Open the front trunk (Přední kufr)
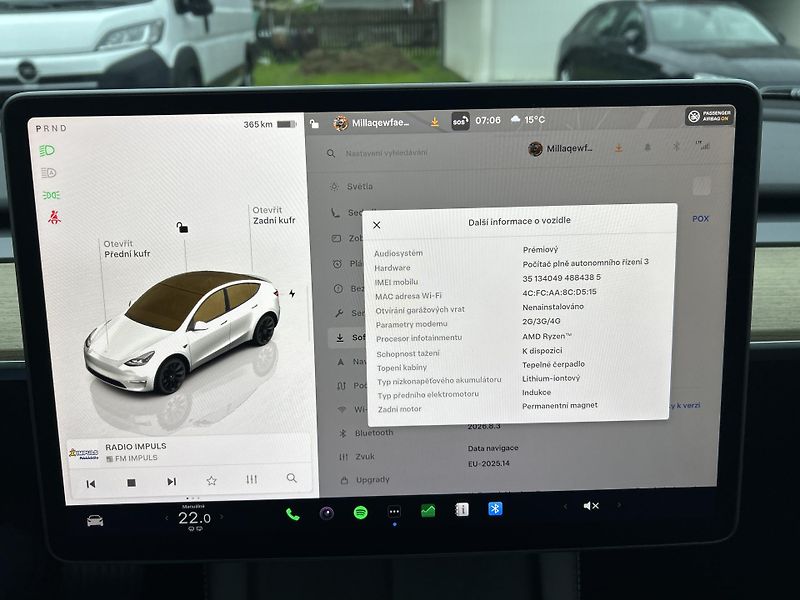 pyautogui.click(x=127, y=249)
